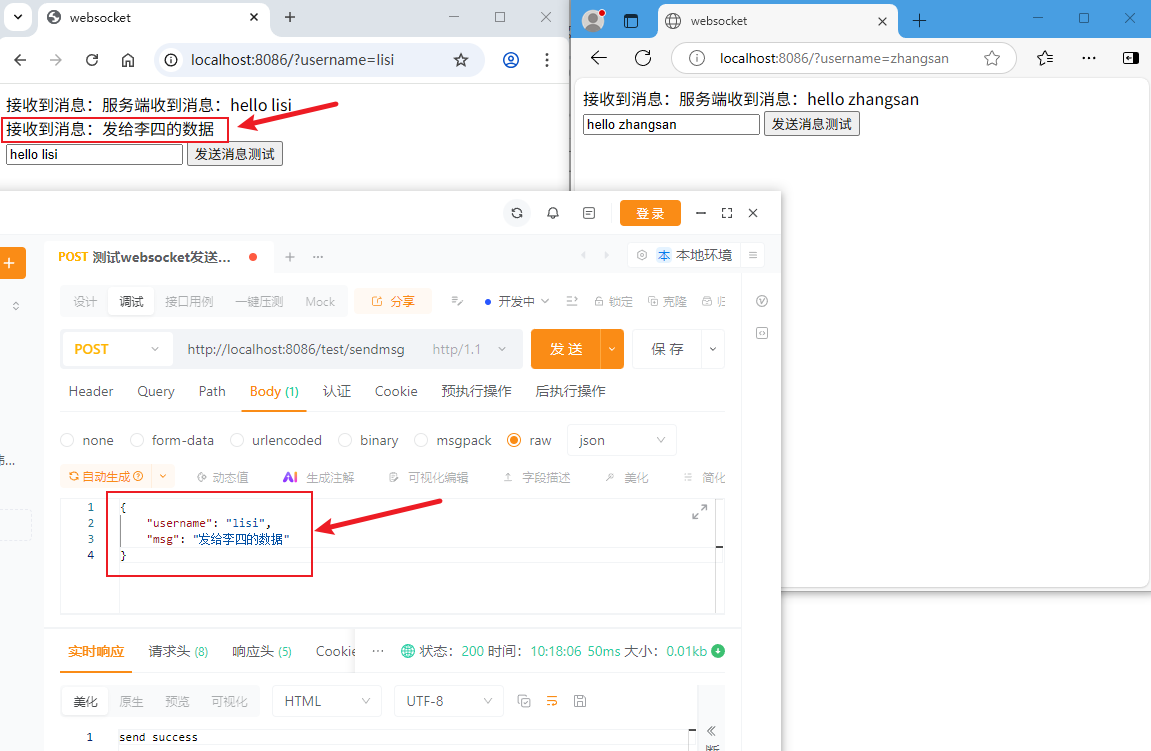Switch to 设计 mode tab

pyautogui.click(x=84, y=302)
